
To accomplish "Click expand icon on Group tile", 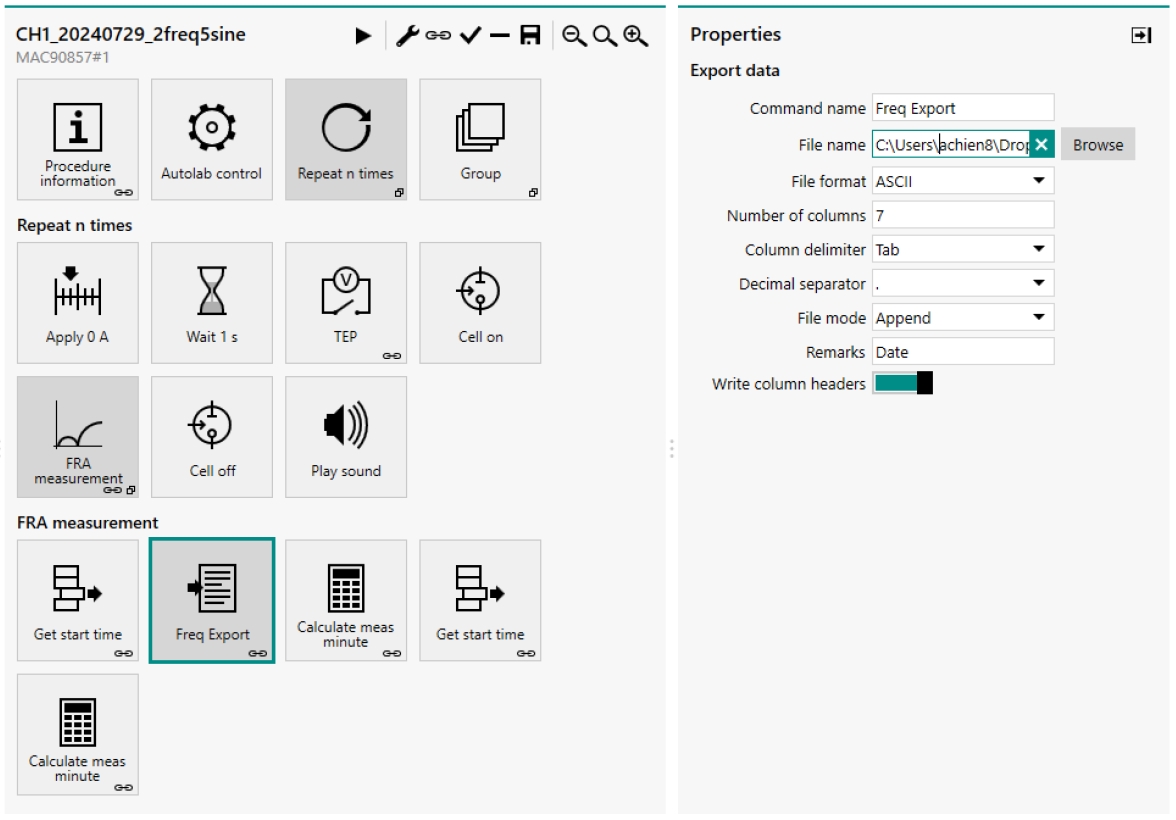I will click(533, 193).
